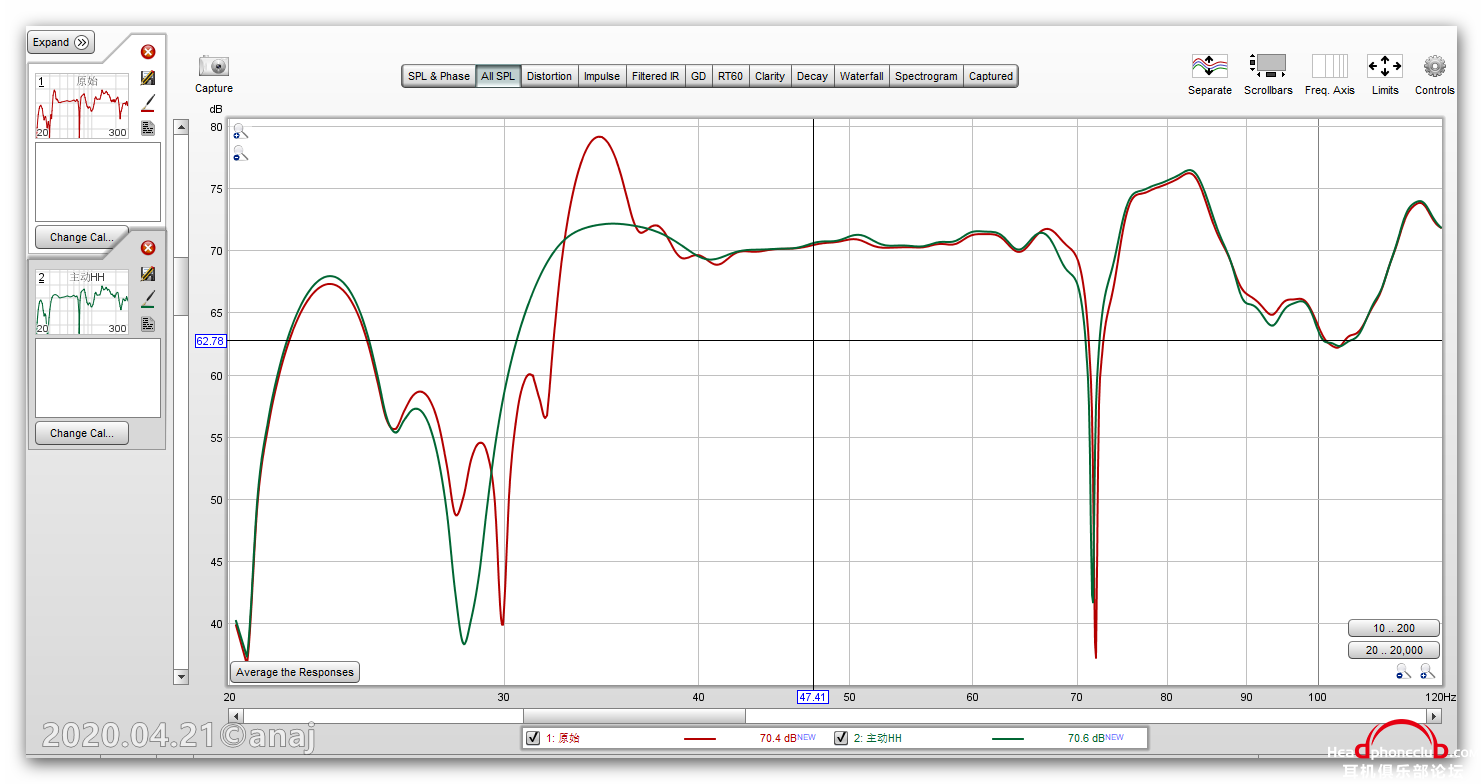
Task: Open the Decay tab
Action: [813, 76]
